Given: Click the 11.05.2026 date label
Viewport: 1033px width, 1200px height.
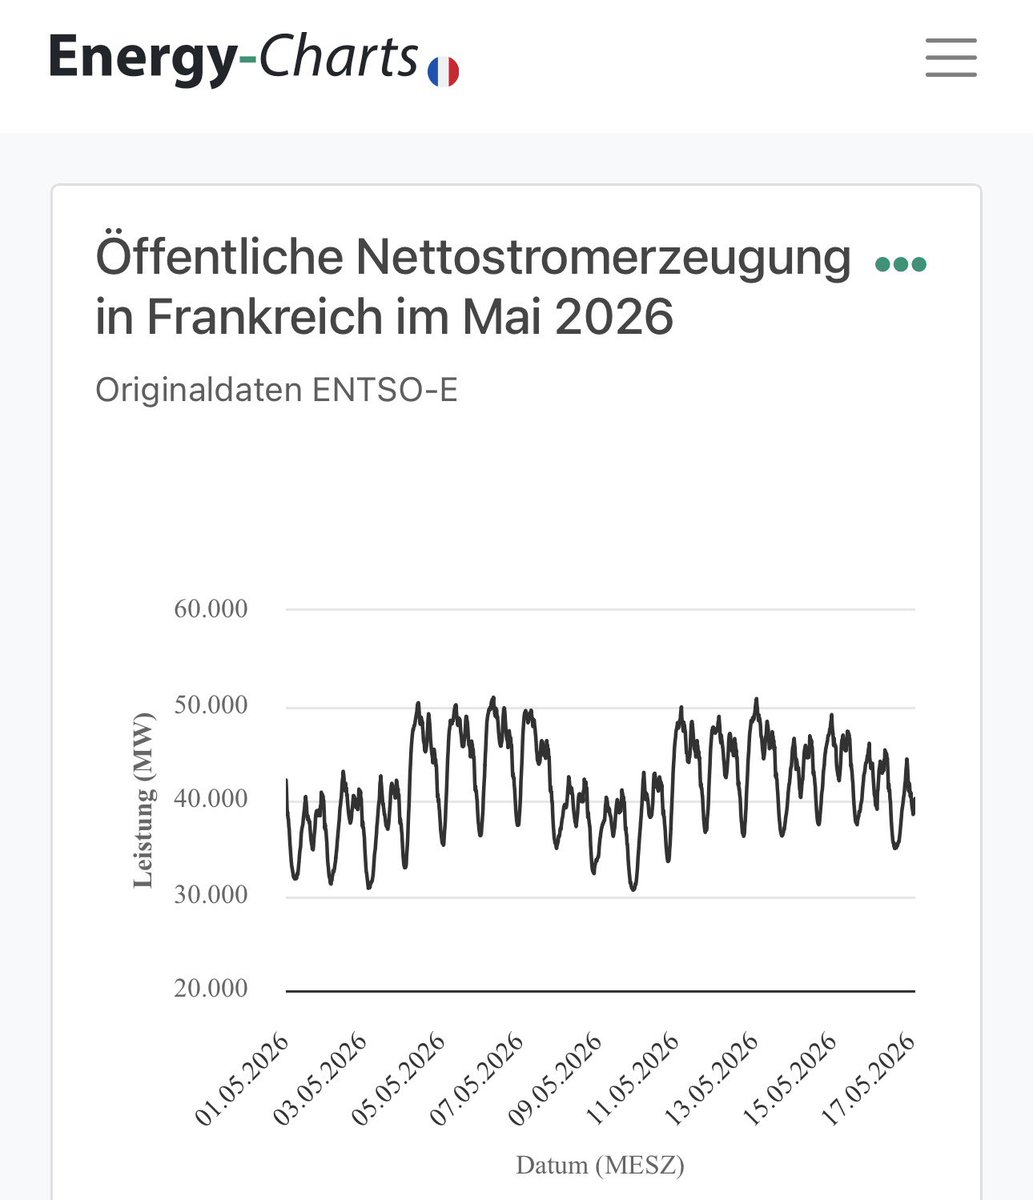Looking at the screenshot, I should [x=632, y=1080].
